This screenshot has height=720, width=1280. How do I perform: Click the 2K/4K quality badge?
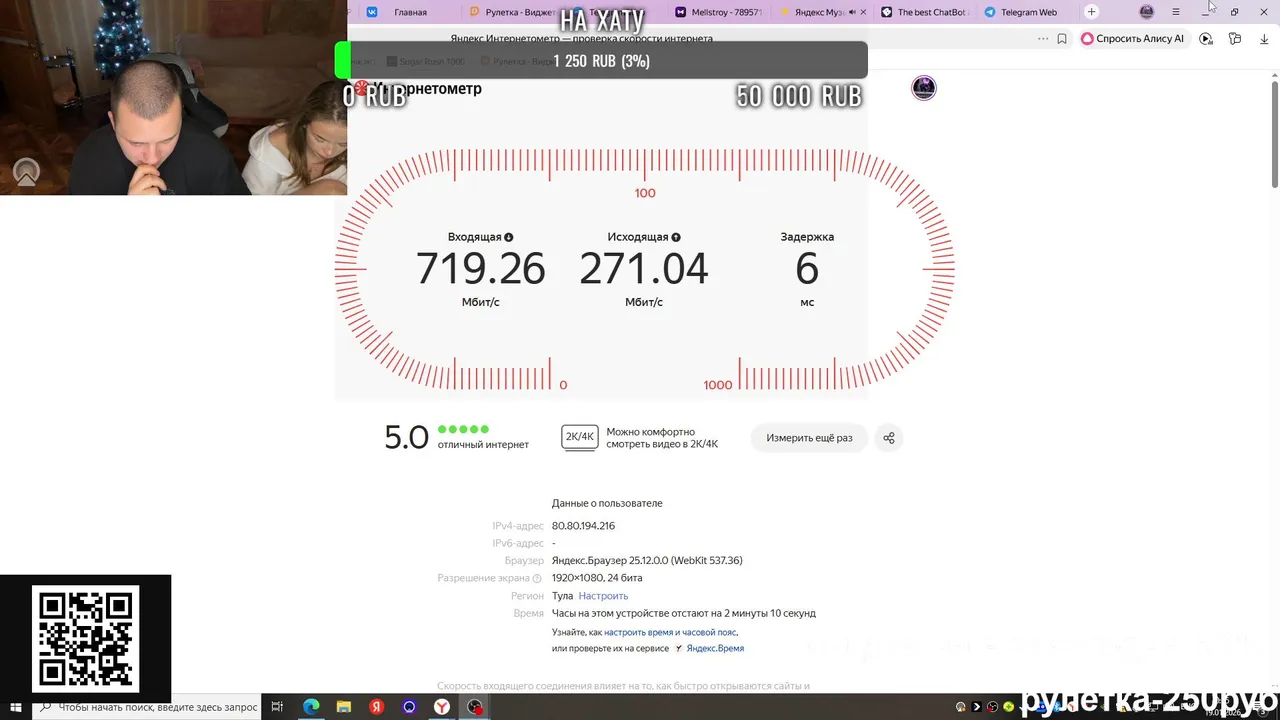[x=580, y=437]
